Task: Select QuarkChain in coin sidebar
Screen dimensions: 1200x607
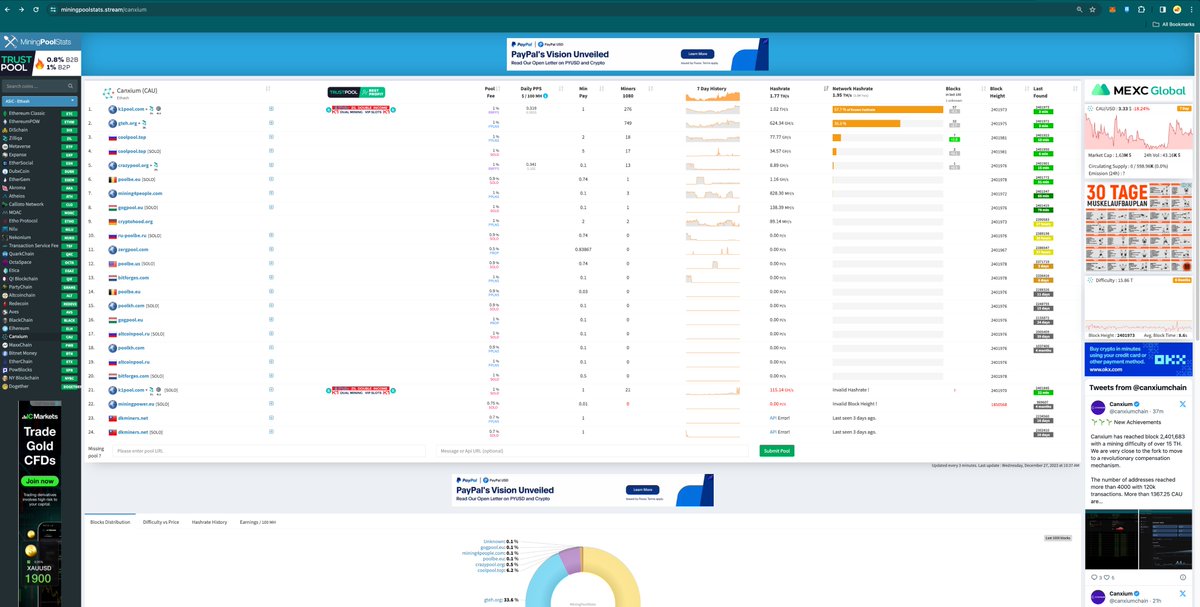Action: click(x=21, y=253)
